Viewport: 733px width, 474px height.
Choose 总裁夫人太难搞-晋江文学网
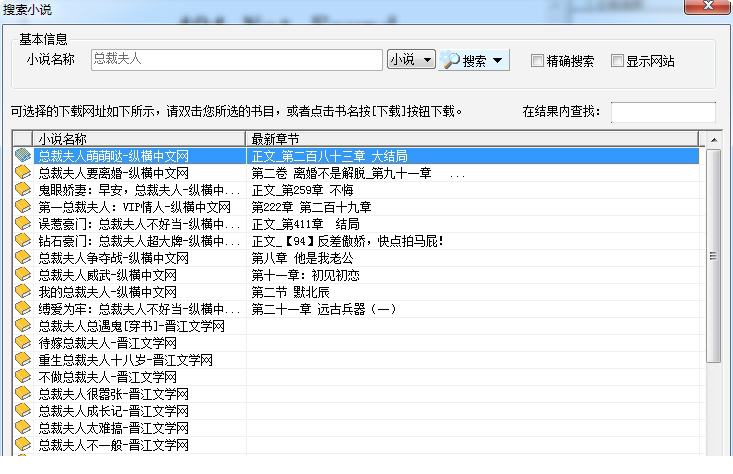point(114,428)
